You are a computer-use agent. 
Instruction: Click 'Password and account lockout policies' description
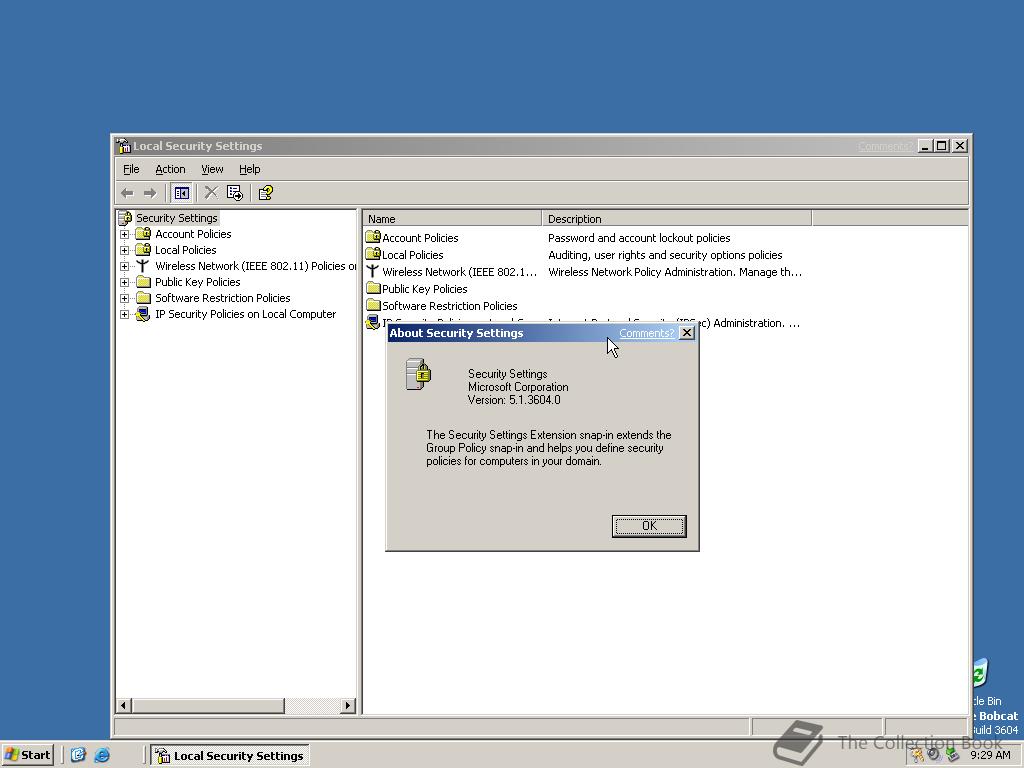coord(639,238)
